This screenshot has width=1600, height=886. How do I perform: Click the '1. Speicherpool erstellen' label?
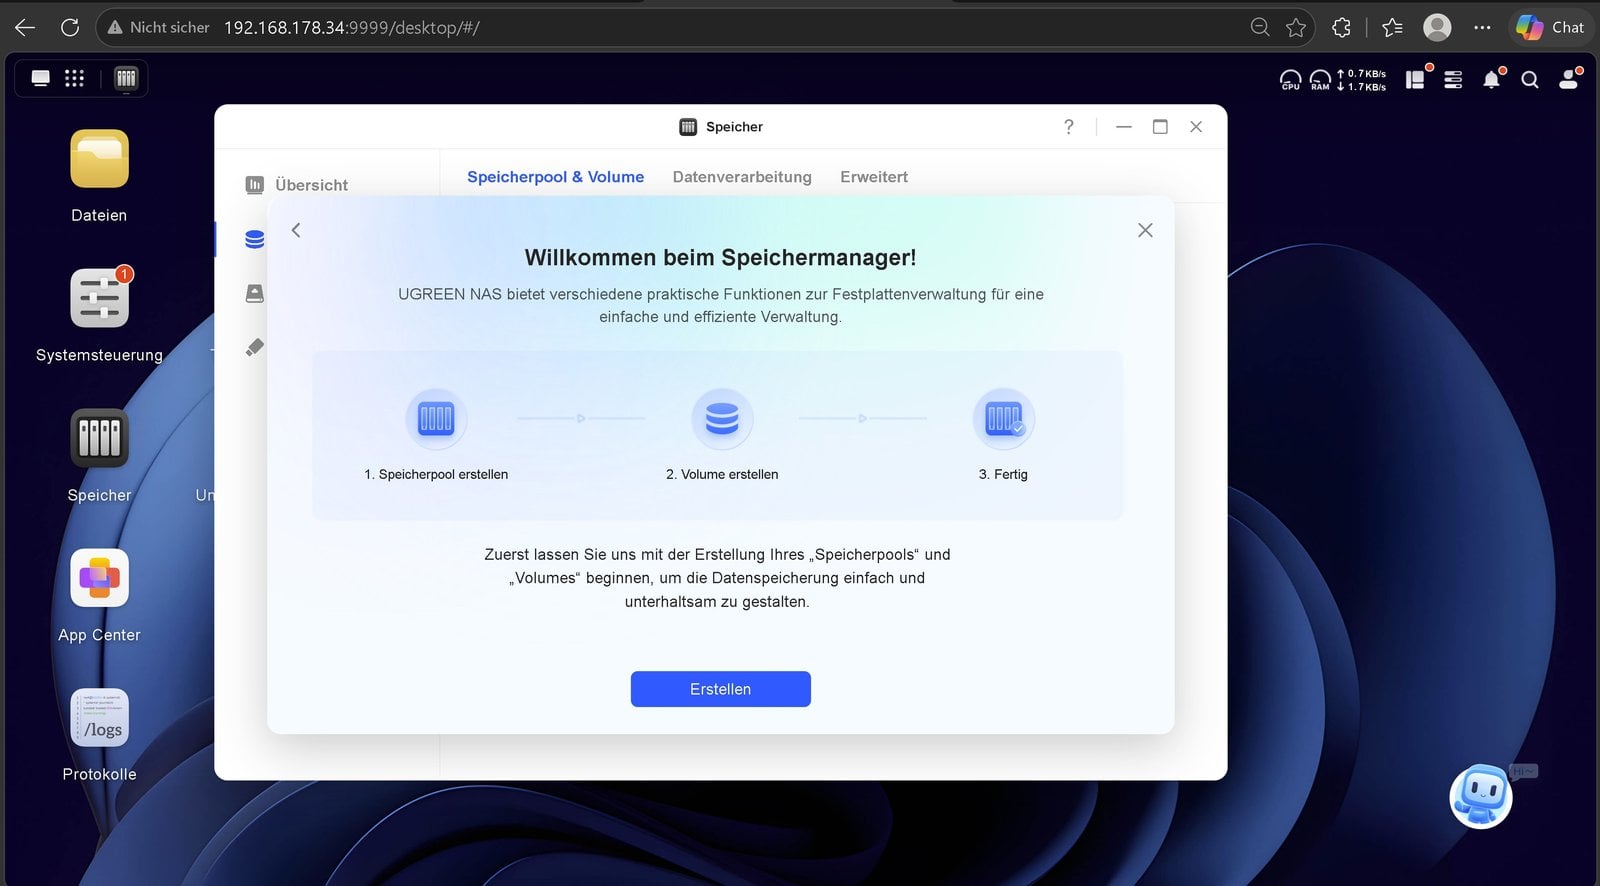coord(436,474)
